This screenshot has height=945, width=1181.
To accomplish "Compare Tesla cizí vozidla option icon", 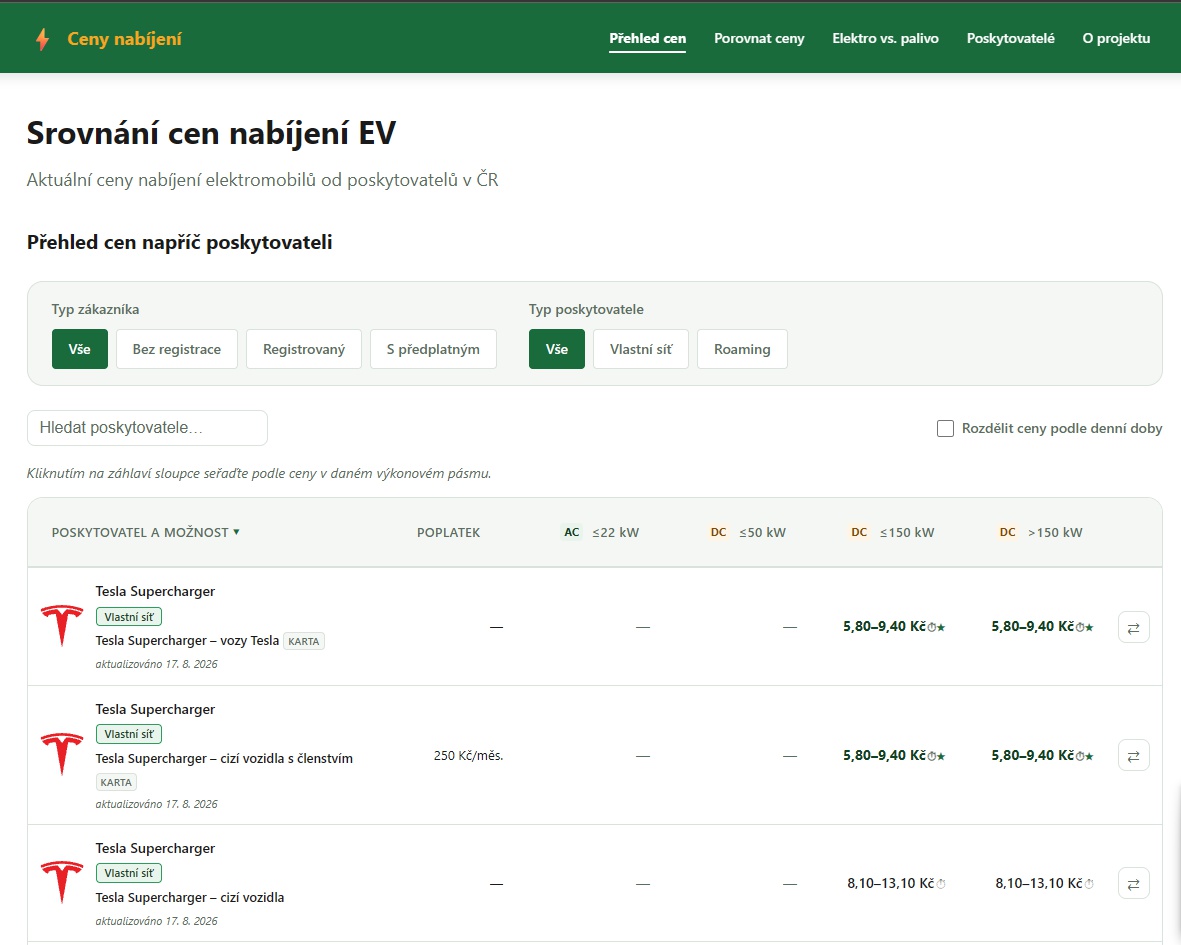I will 1134,884.
